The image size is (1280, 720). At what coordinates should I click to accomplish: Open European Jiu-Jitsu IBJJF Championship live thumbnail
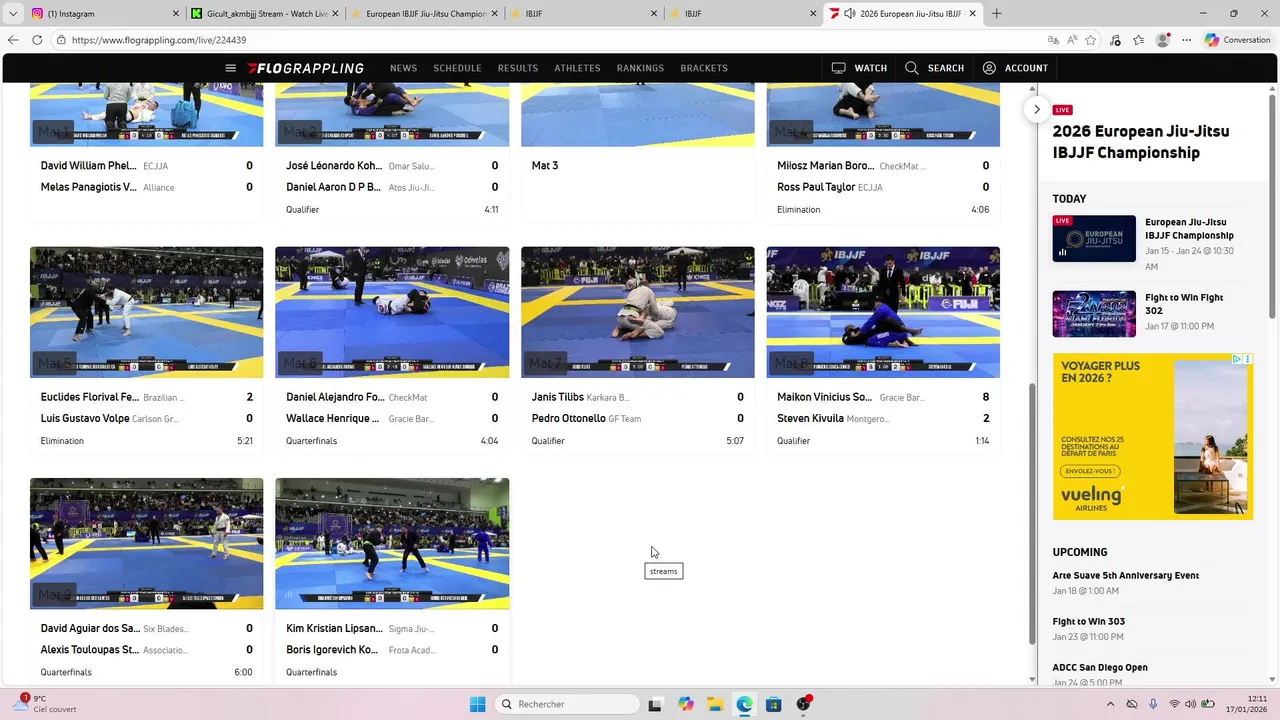click(x=1094, y=238)
